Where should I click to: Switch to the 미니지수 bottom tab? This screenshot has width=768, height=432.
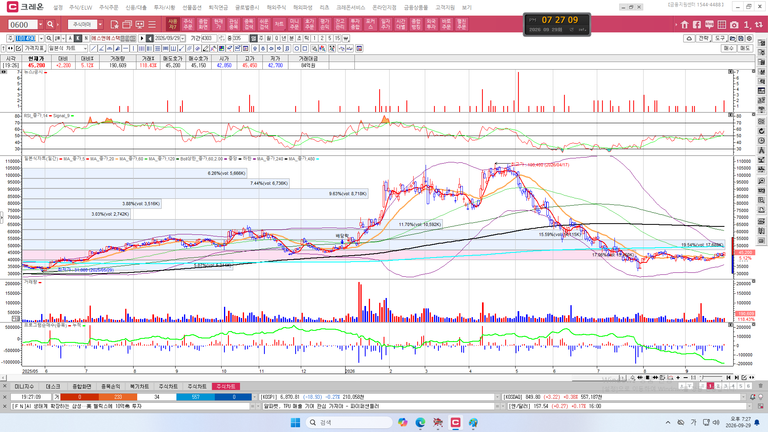[x=24, y=386]
